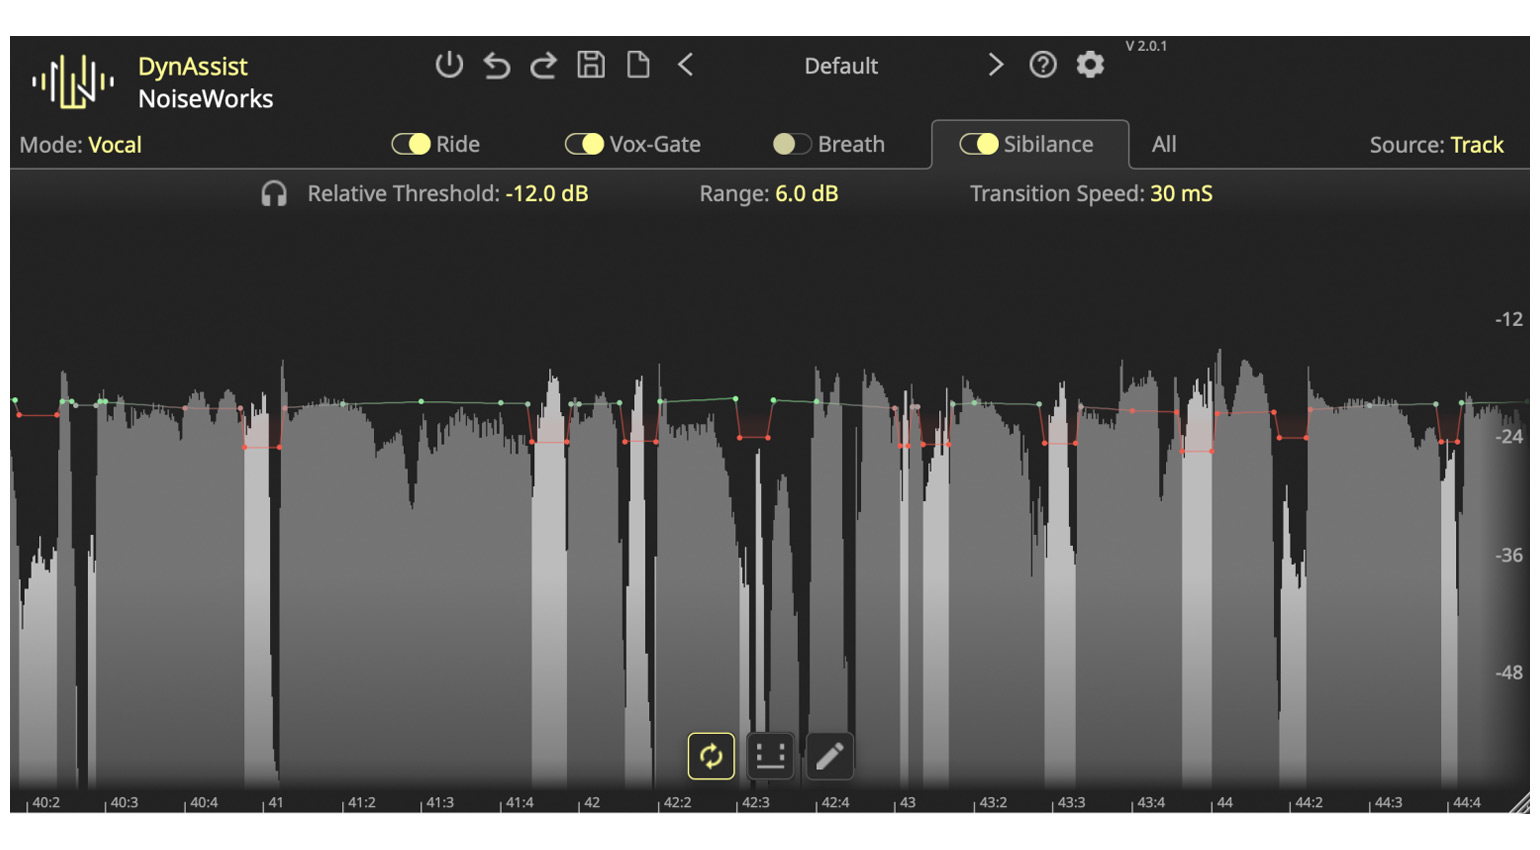Click the refresh/re-analyze loop button
Image resolution: width=1540 pixels, height=850 pixels.
tap(711, 756)
